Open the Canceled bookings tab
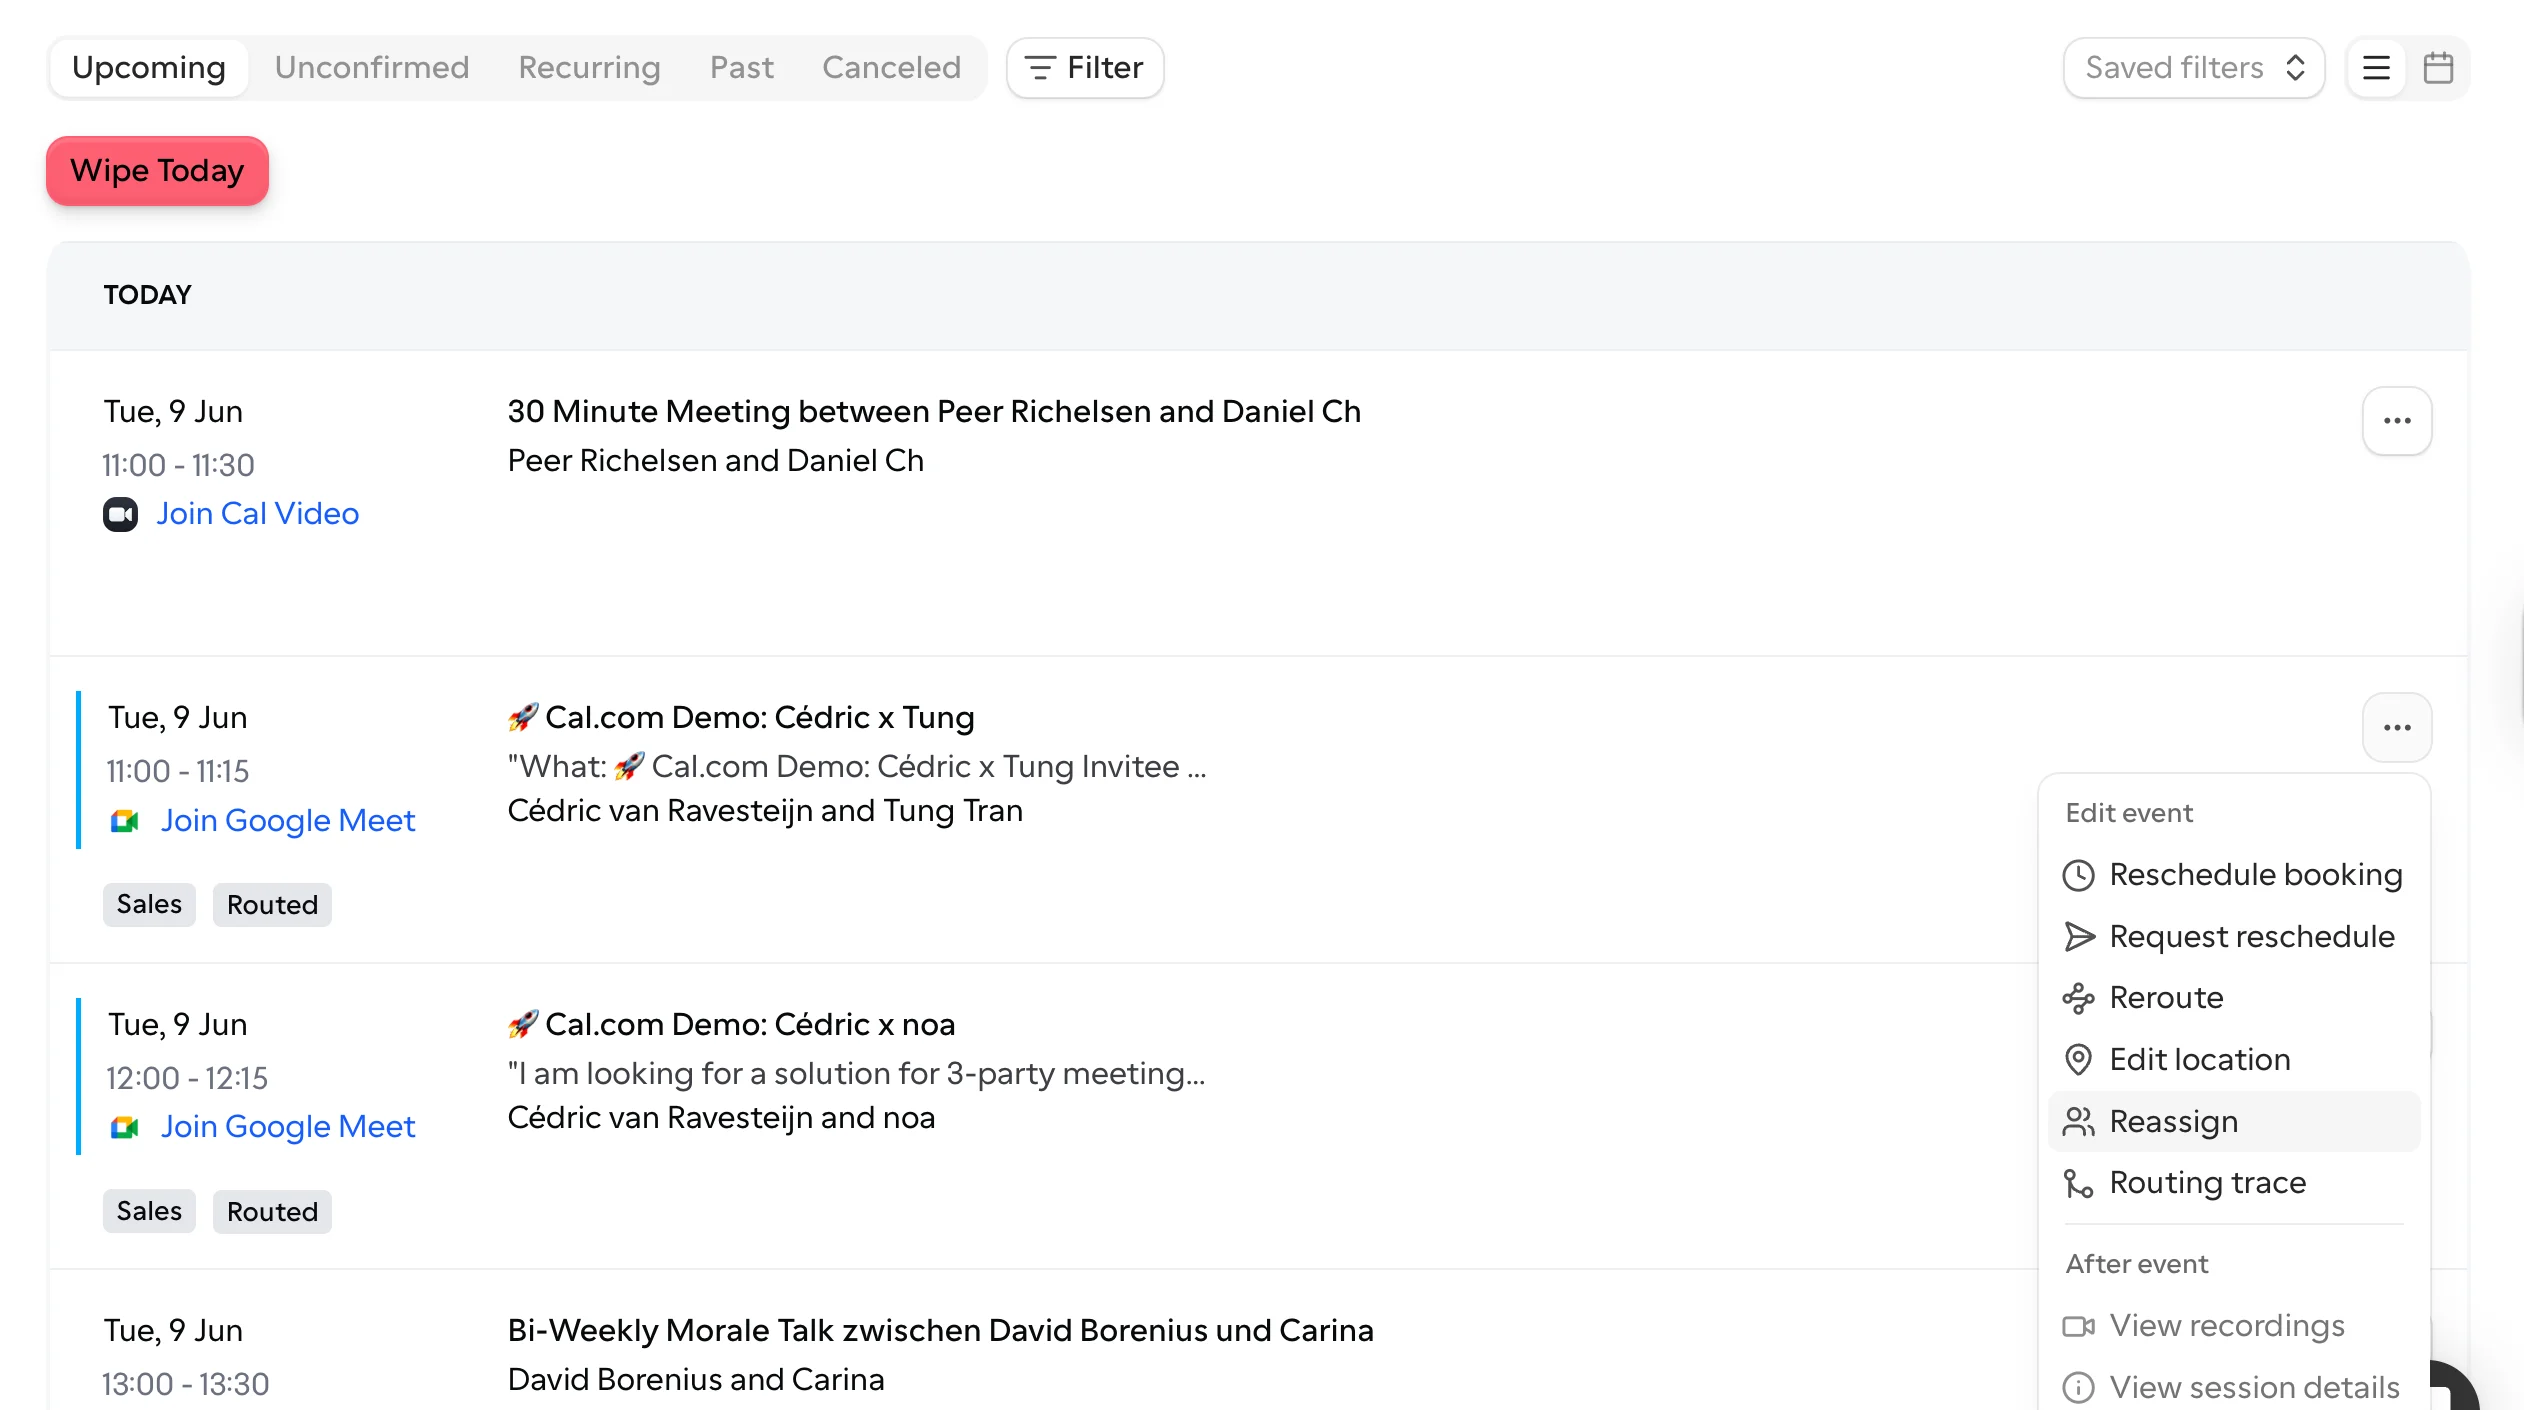 891,68
